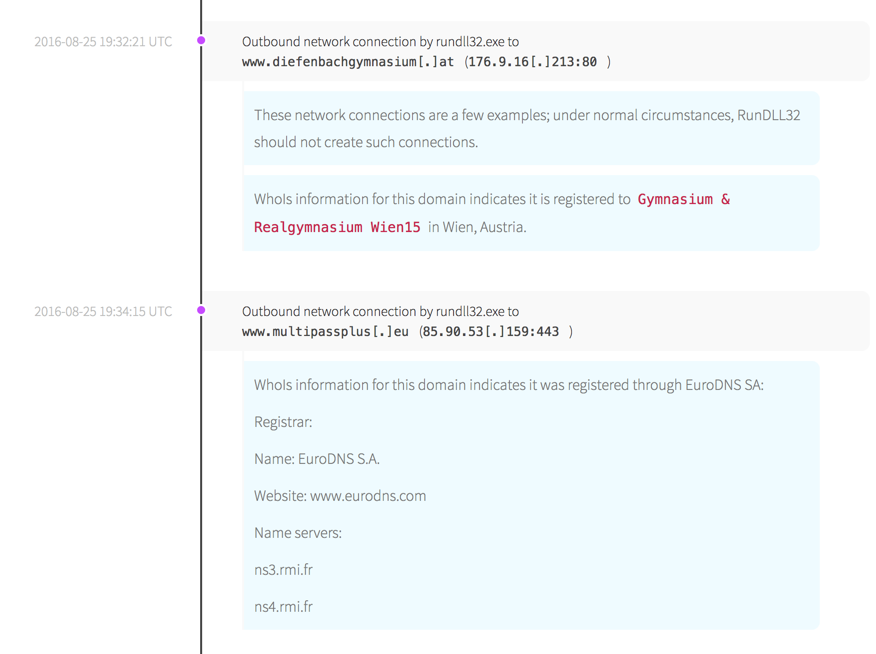This screenshot has height=654, width=876.
Task: Click the second 'Outbound network connection' event header
Action: (380, 312)
